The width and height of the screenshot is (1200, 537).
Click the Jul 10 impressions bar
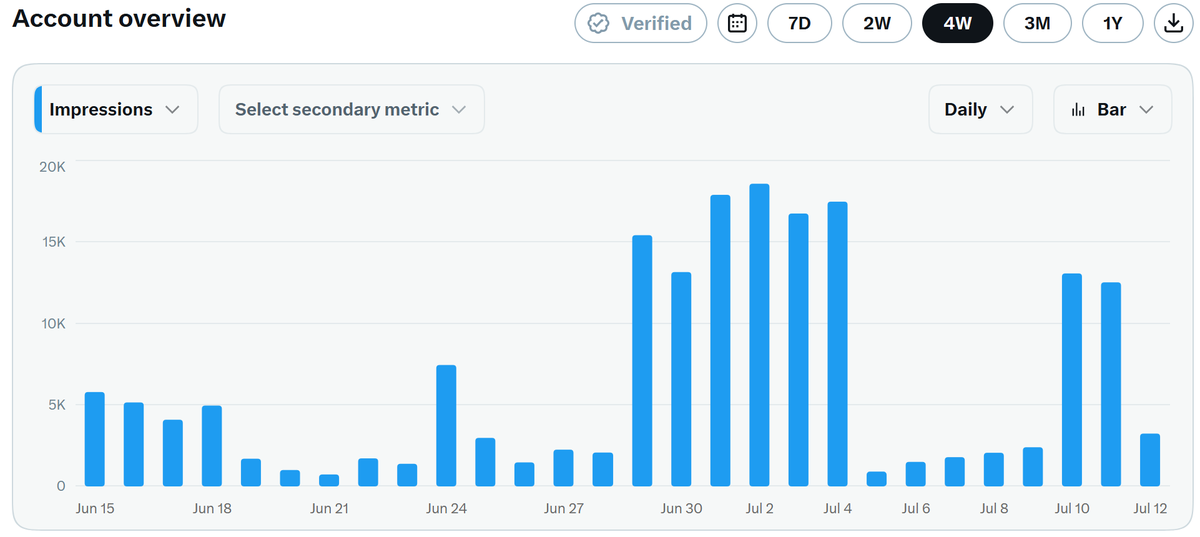(1072, 380)
